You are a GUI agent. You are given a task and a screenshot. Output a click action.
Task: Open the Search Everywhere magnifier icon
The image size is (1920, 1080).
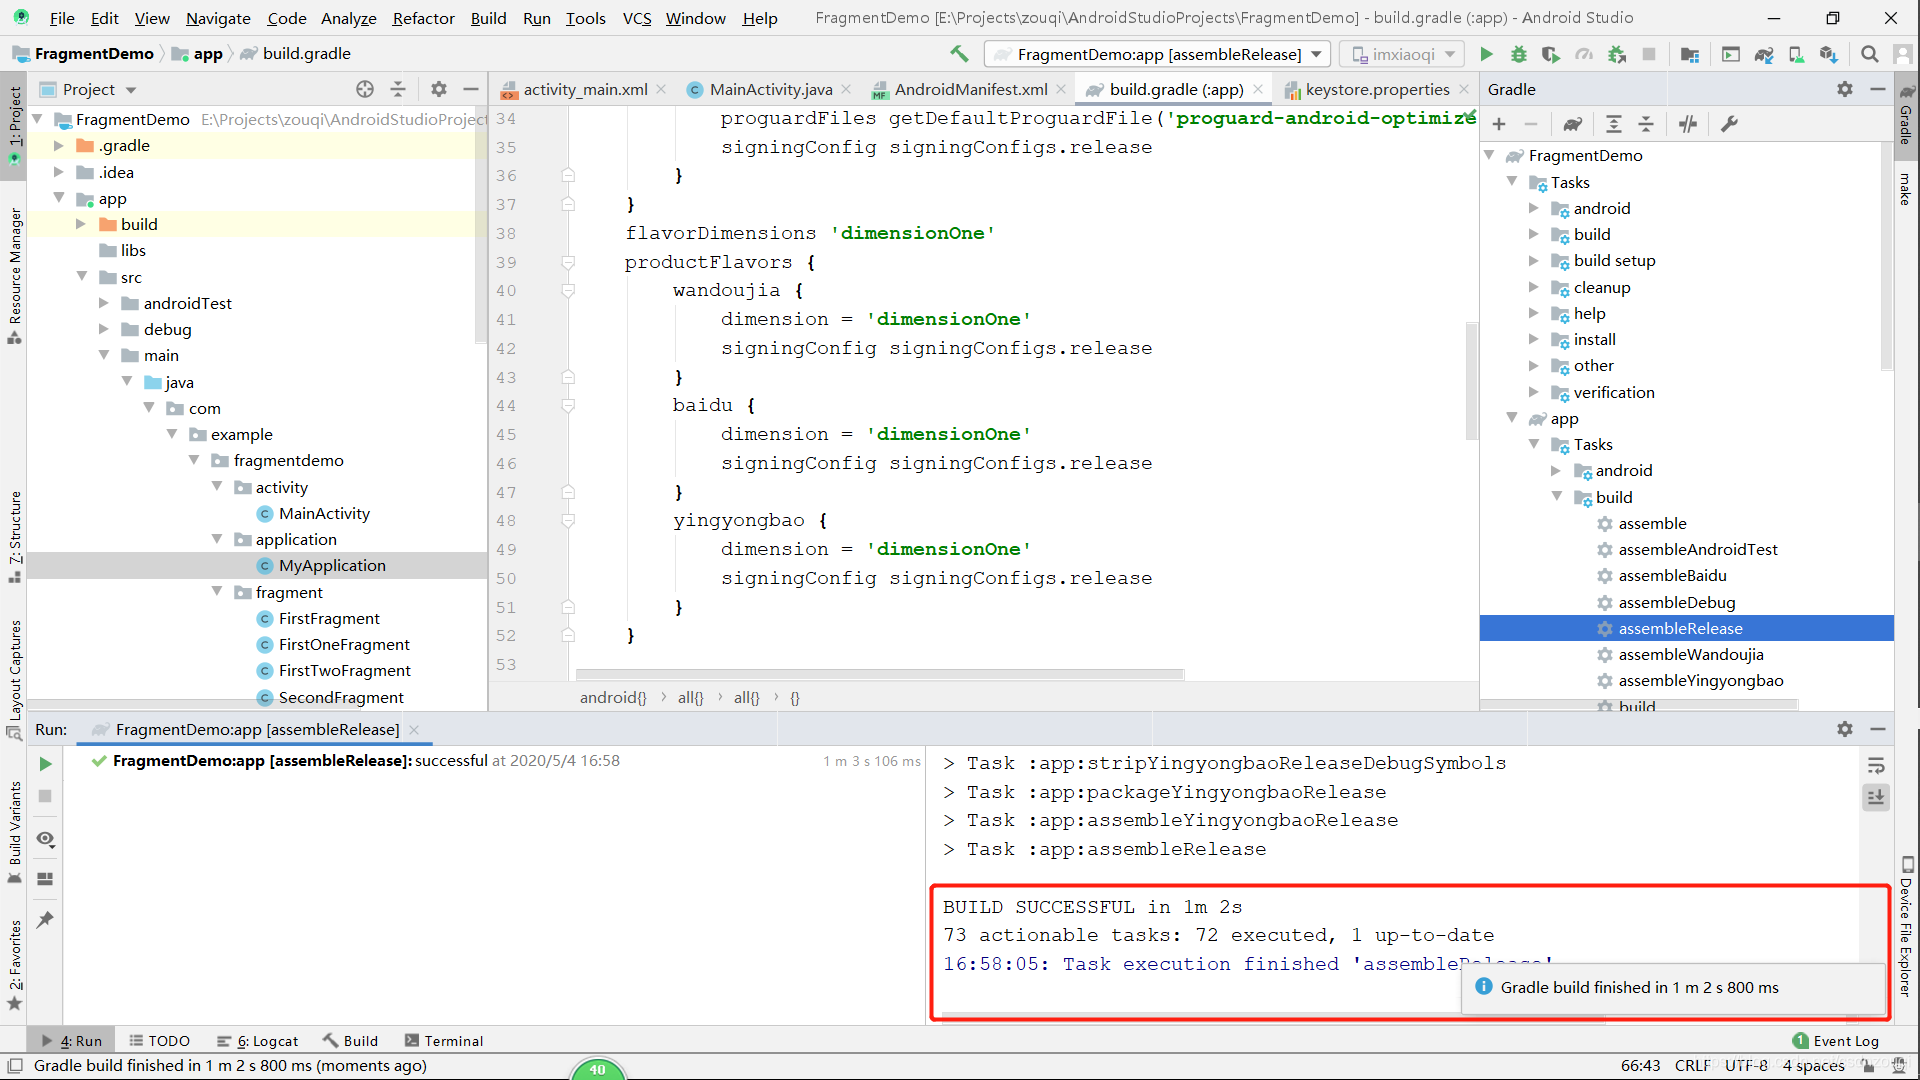(x=1869, y=54)
